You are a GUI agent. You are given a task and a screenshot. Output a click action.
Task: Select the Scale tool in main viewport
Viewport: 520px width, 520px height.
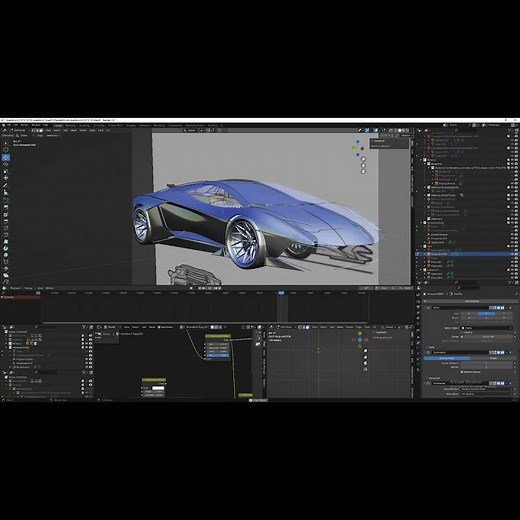pos(6,171)
